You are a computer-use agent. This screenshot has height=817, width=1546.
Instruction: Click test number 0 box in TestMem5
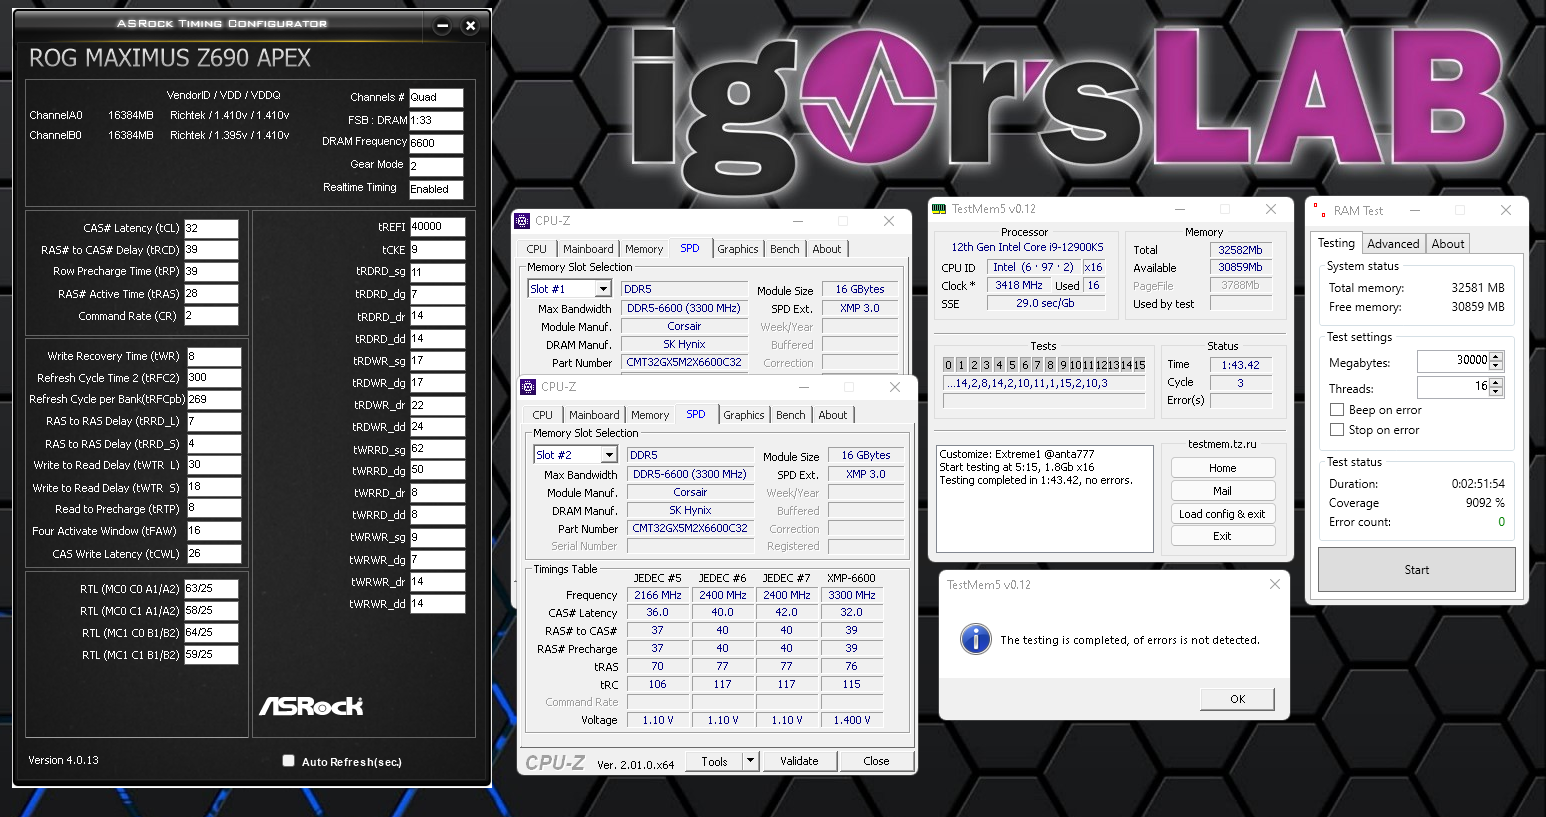[x=949, y=365]
